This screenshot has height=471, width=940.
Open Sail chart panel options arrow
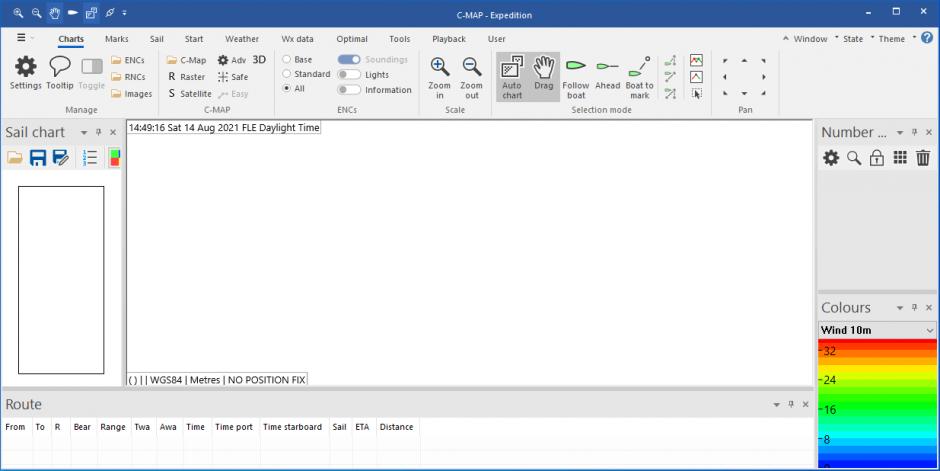(x=84, y=132)
